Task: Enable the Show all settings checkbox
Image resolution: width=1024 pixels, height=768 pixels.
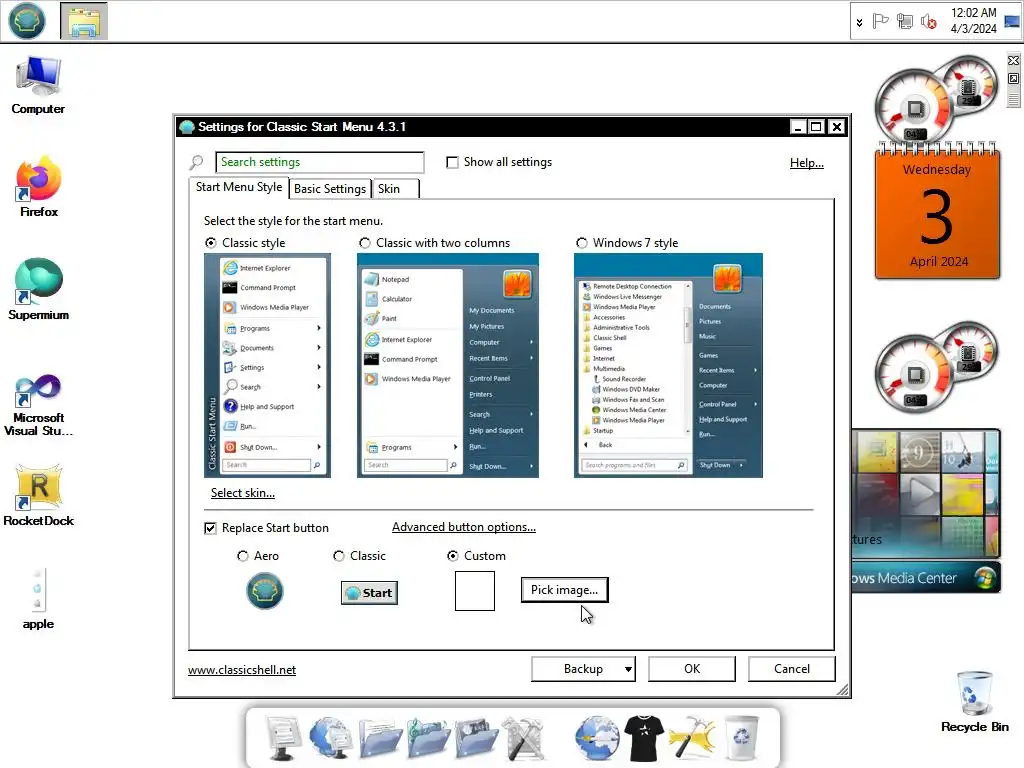Action: pos(452,162)
